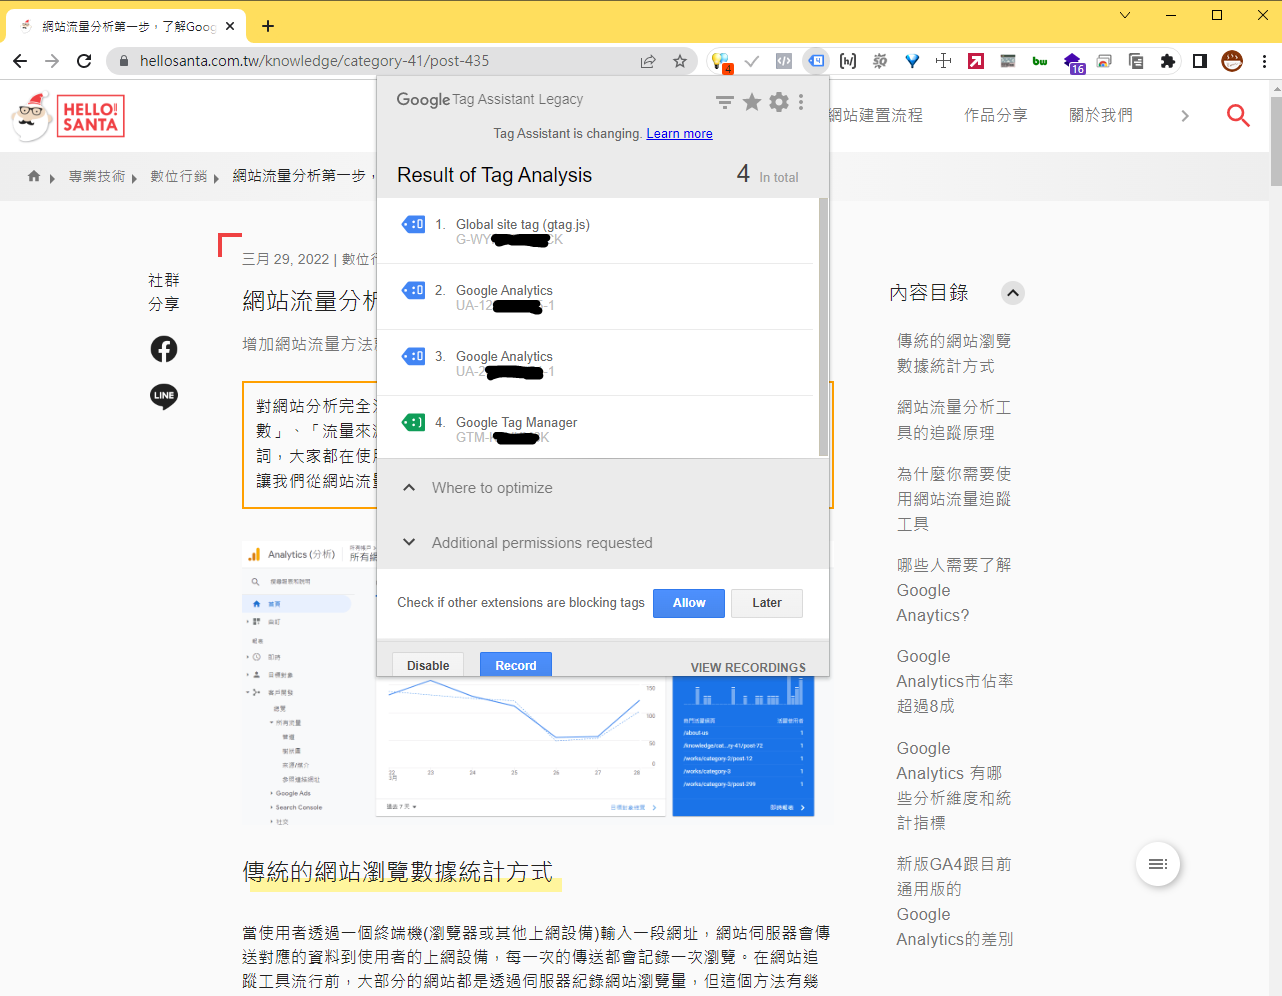Click the star icon in Tag Assistant header
The width and height of the screenshot is (1282, 996).
point(752,101)
